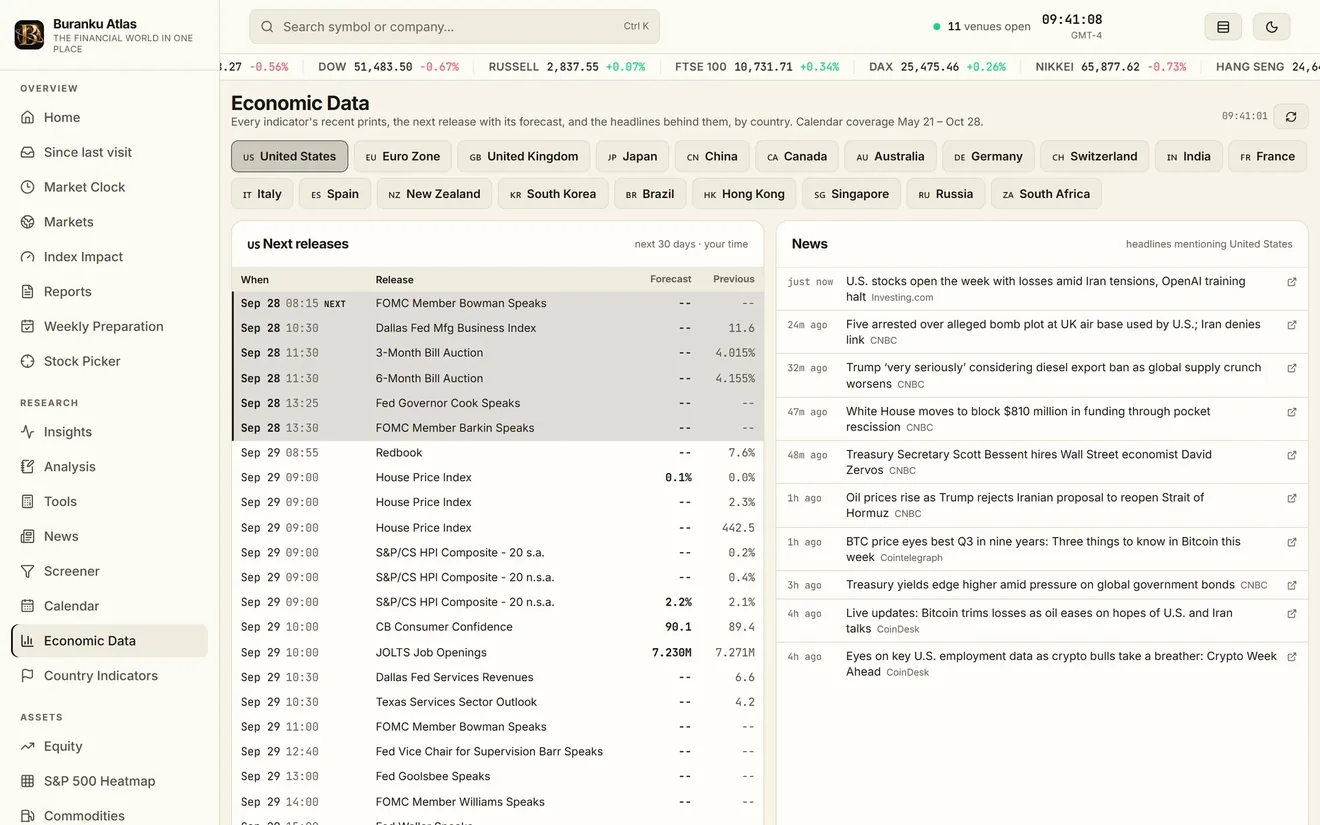1320x825 pixels.
Task: Go to Index Impact in sidebar
Action: coord(109,257)
